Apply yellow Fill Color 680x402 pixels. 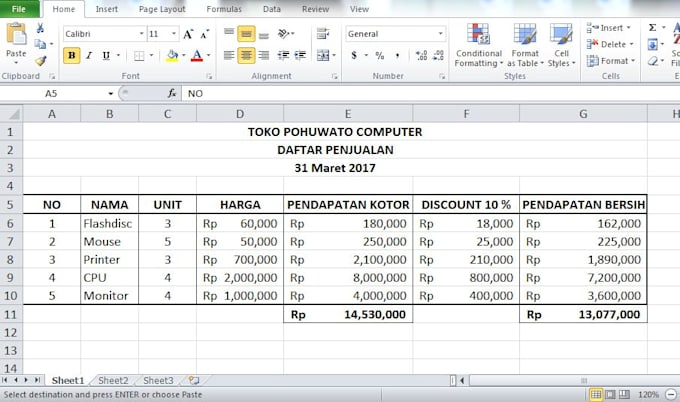(172, 56)
